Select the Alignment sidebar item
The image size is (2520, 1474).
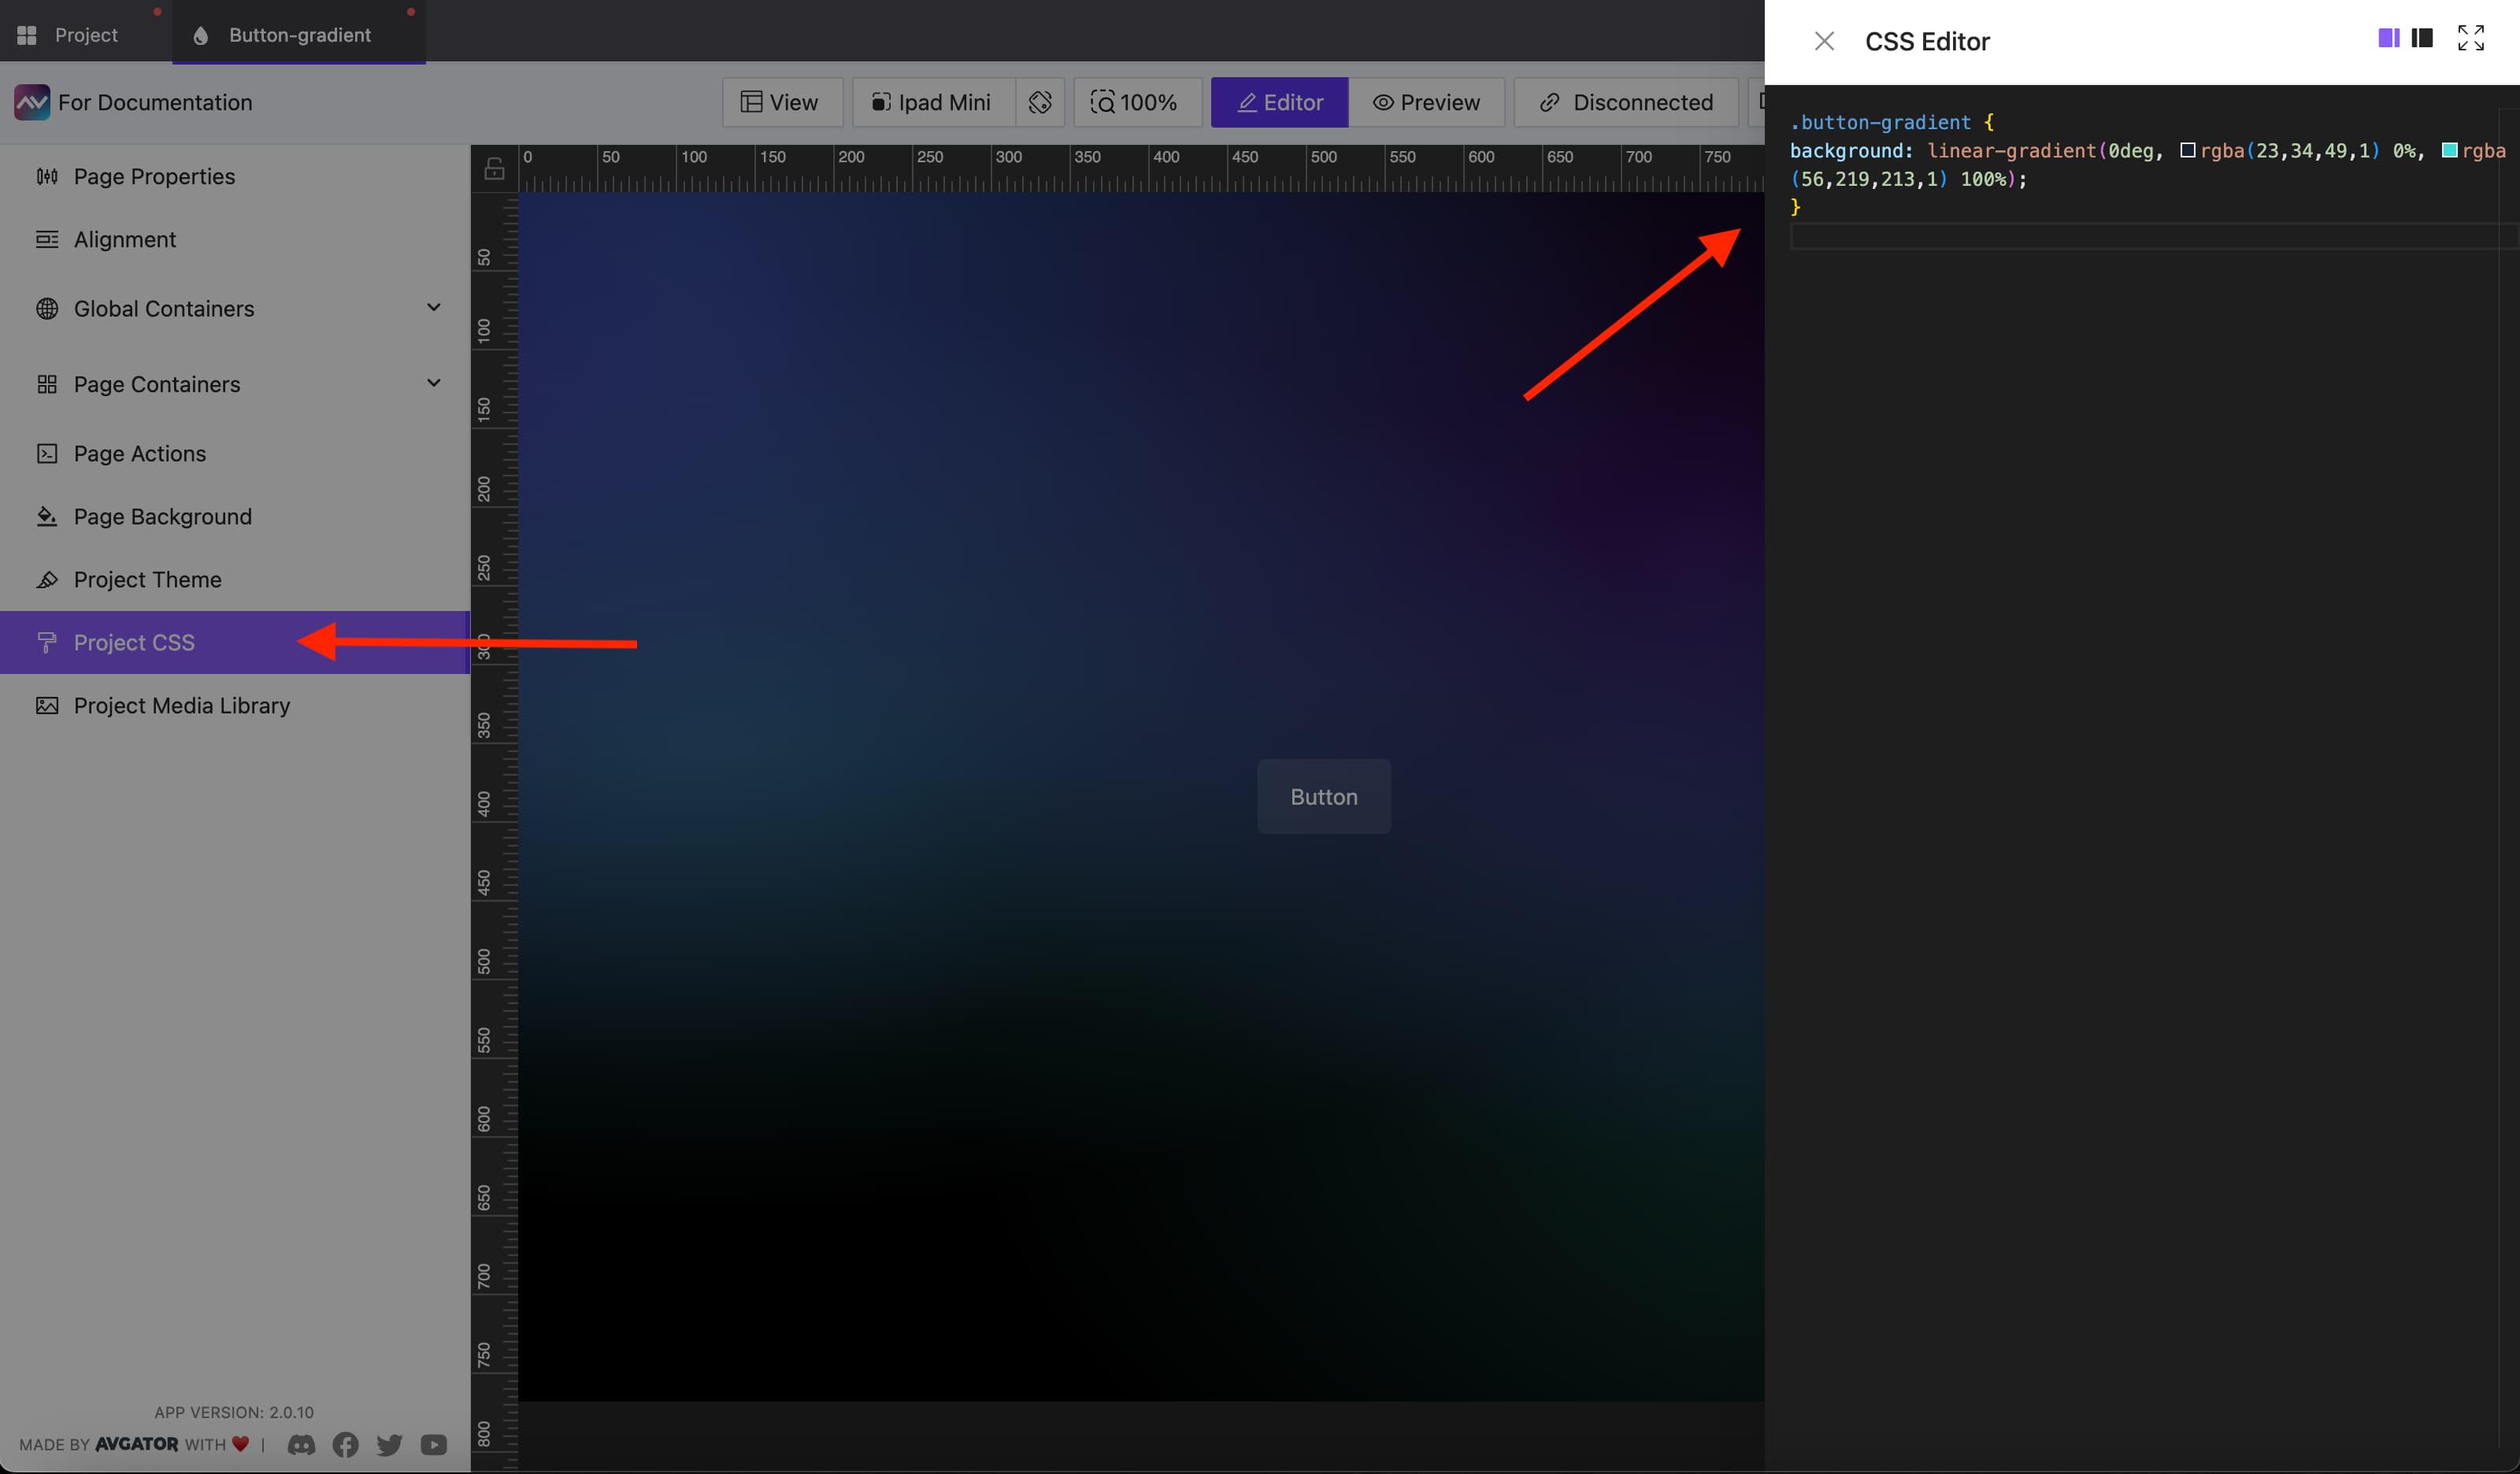[124, 239]
